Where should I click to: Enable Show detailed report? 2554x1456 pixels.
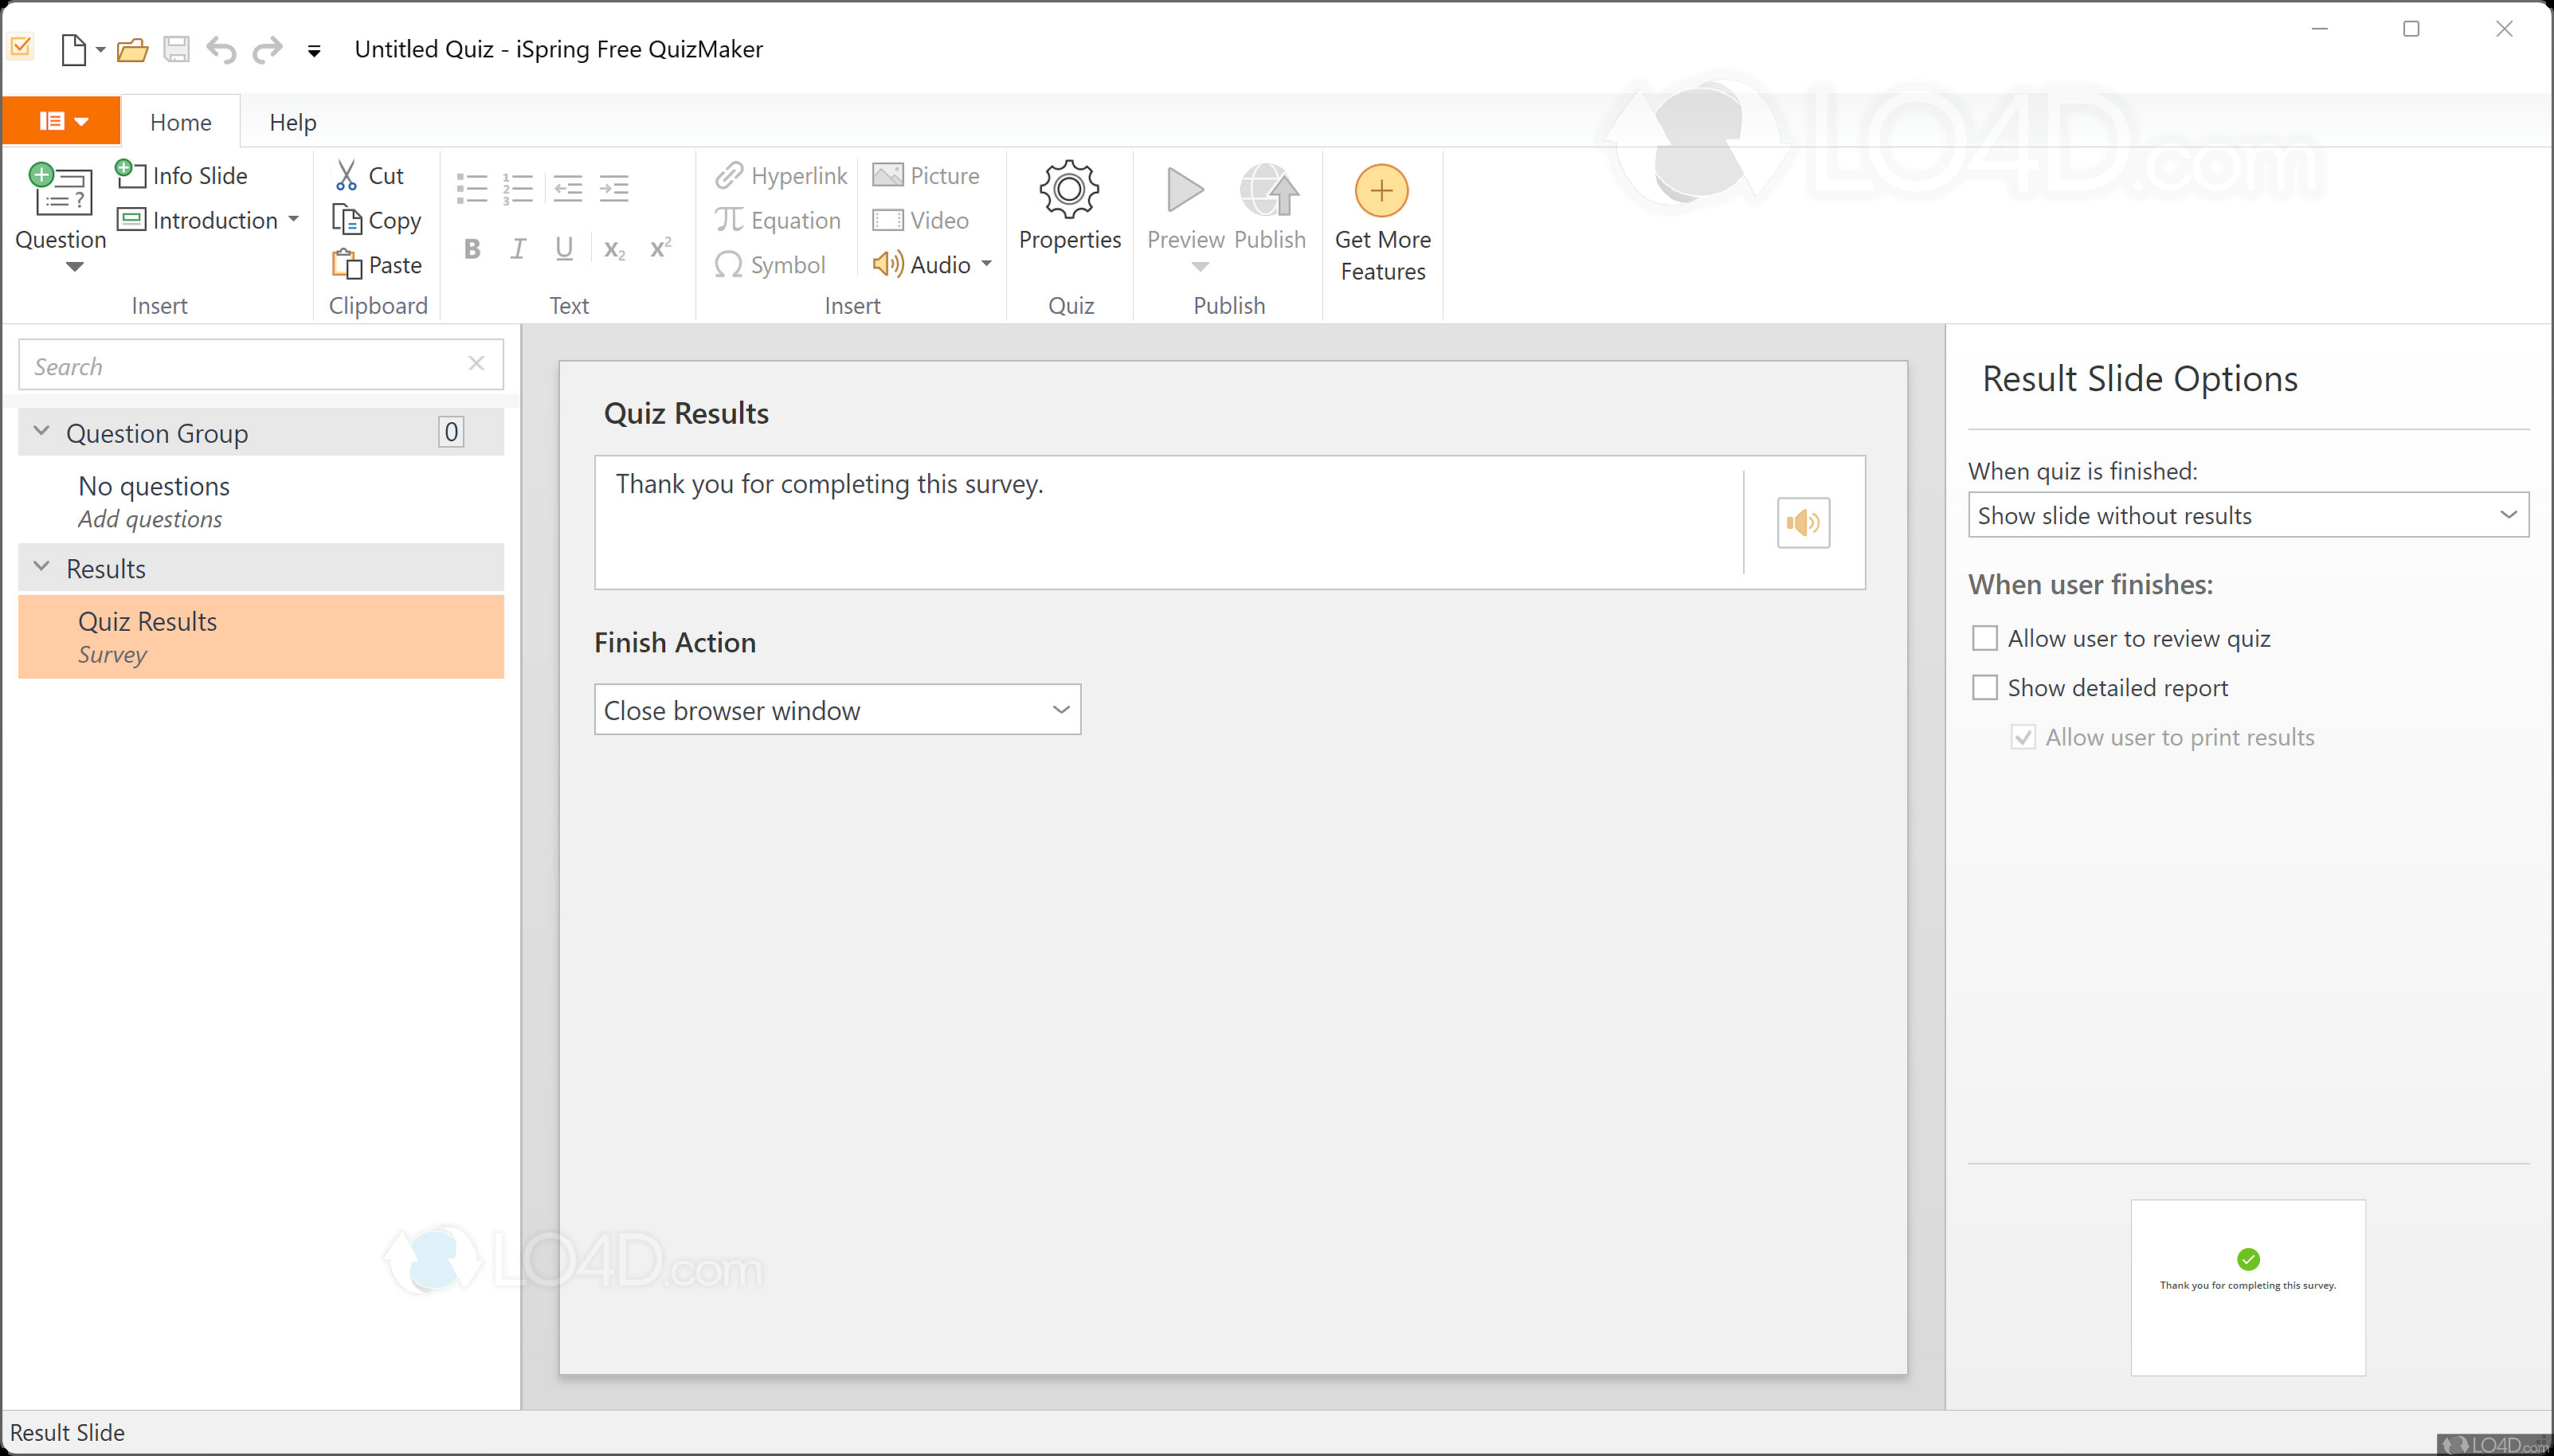coord(1985,687)
